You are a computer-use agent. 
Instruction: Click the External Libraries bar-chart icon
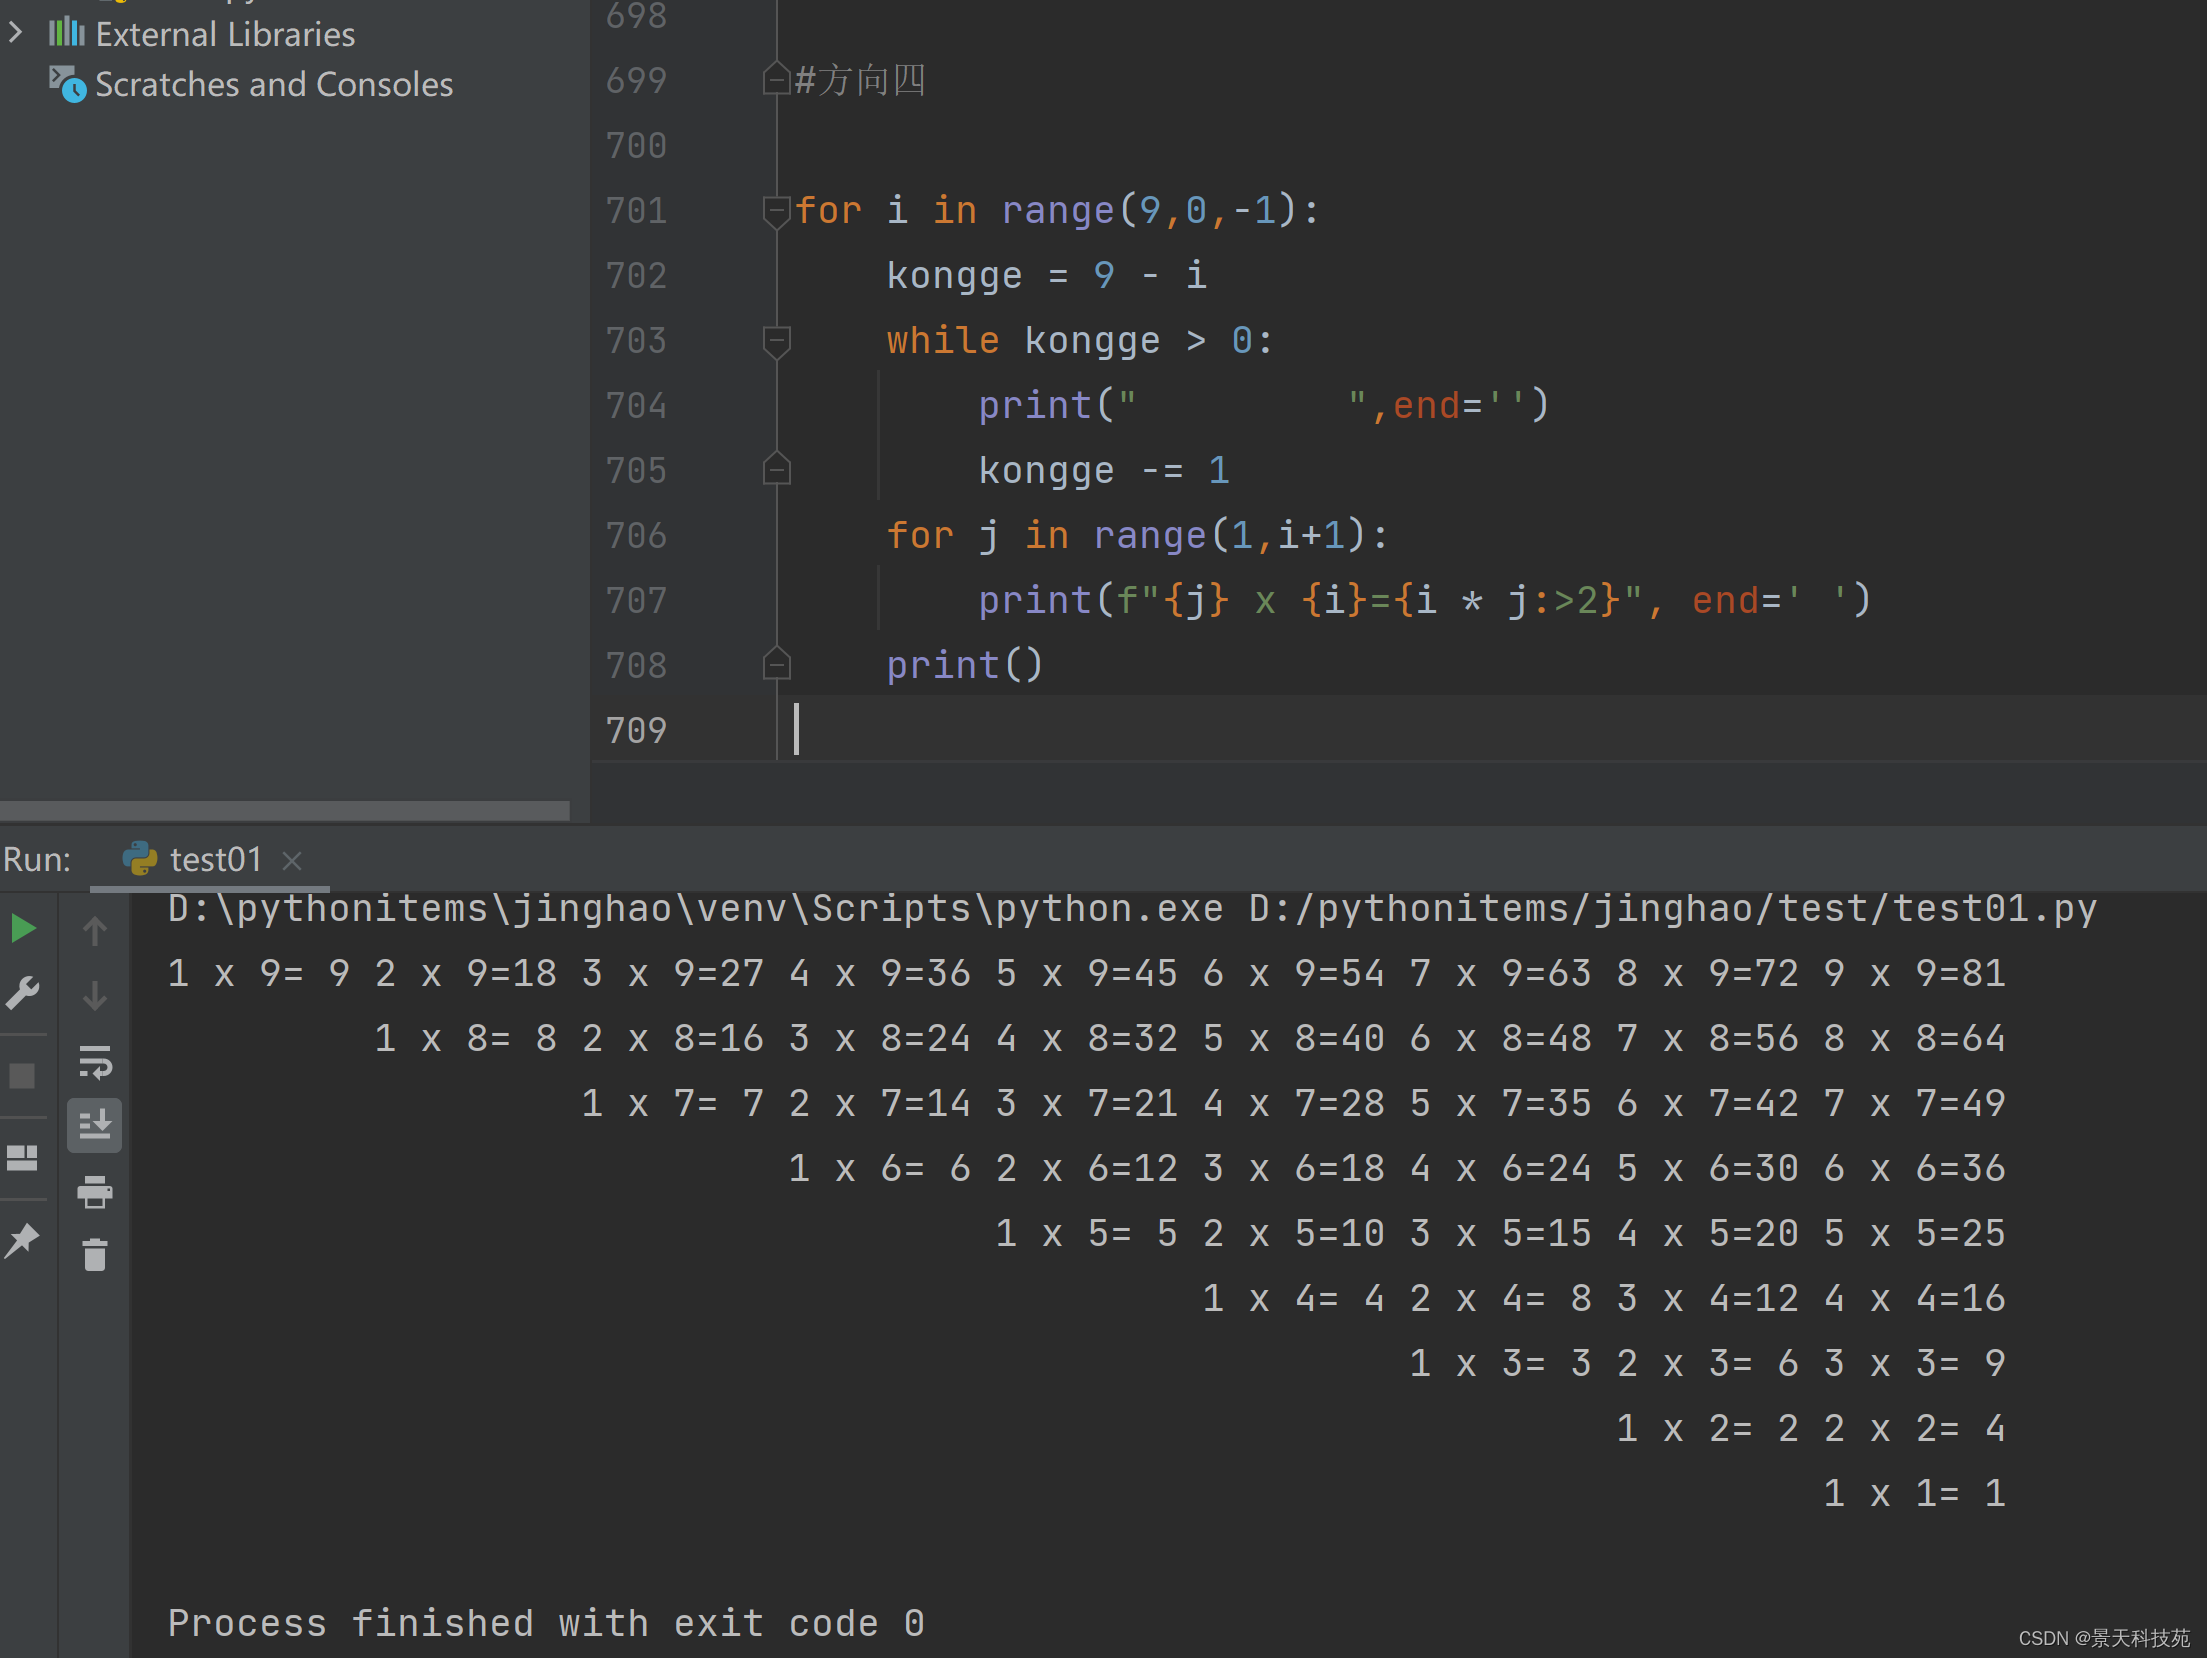67,32
